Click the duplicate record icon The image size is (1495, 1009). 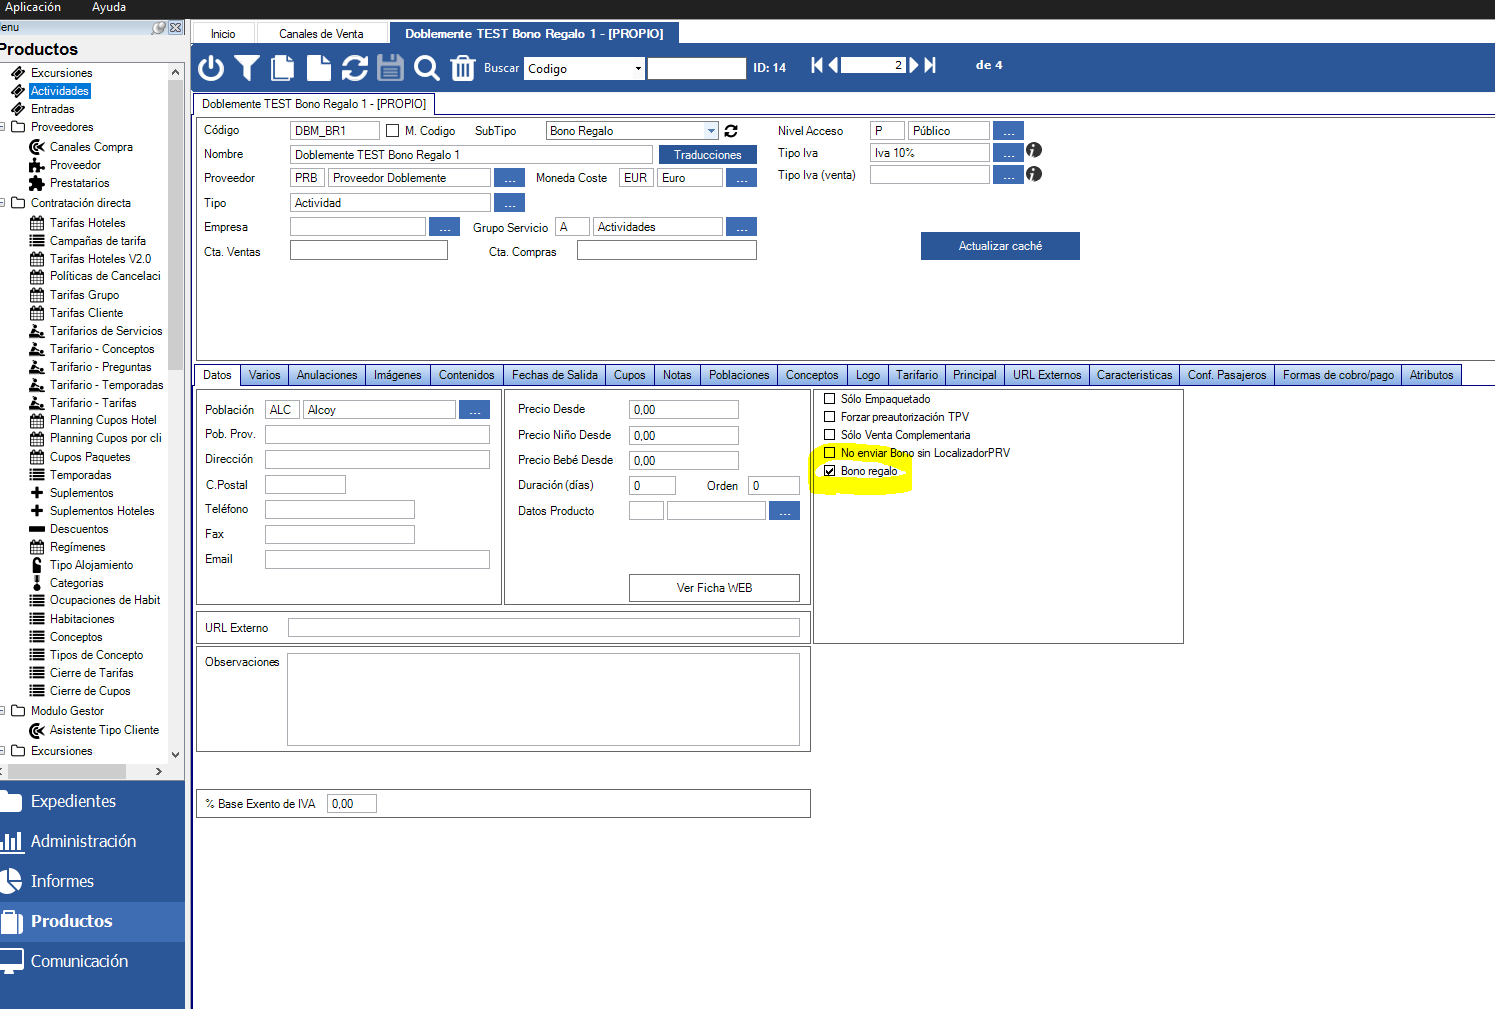click(x=283, y=68)
